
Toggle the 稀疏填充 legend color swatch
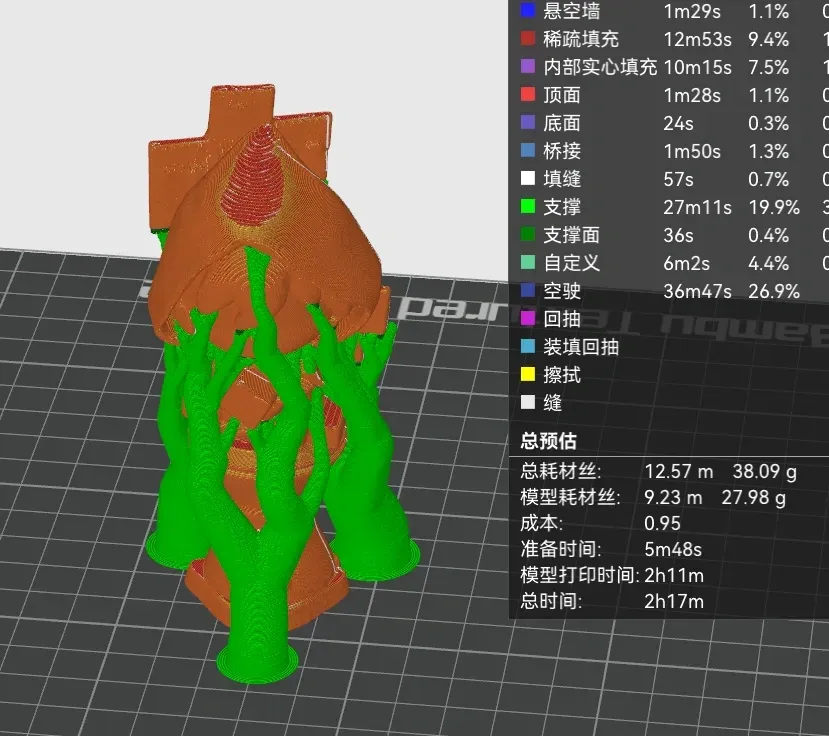click(x=528, y=39)
